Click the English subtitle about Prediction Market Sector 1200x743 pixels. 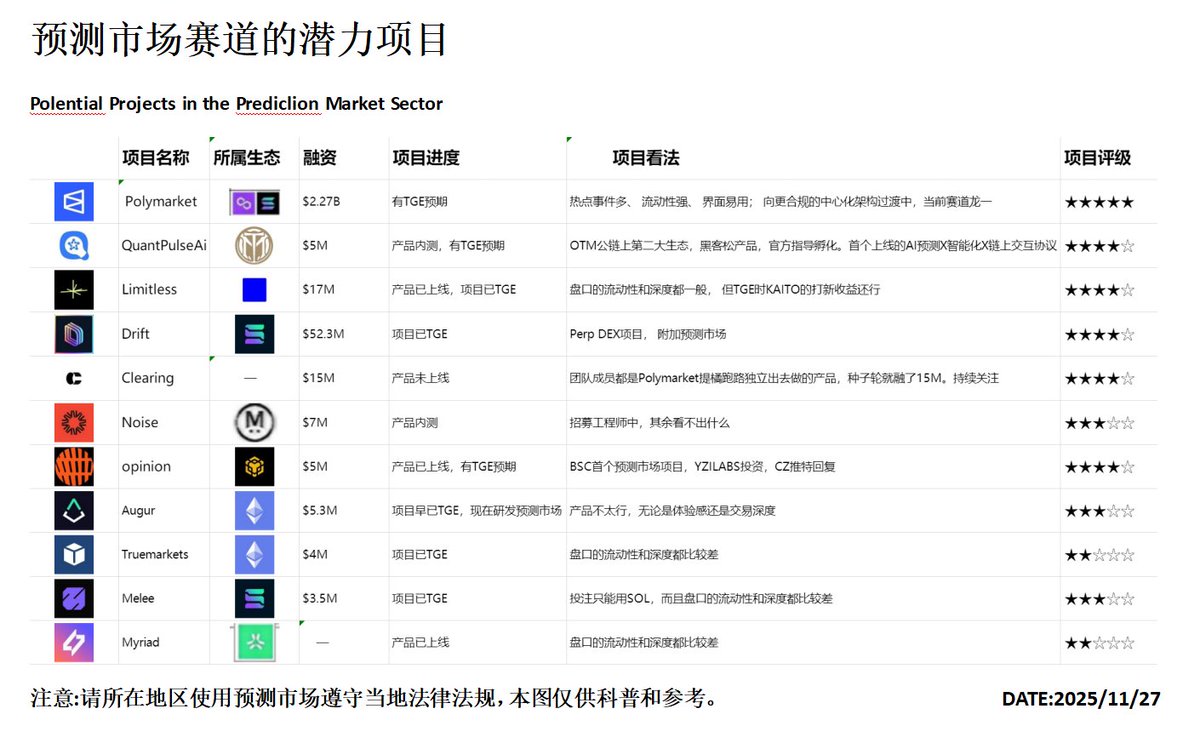click(237, 104)
